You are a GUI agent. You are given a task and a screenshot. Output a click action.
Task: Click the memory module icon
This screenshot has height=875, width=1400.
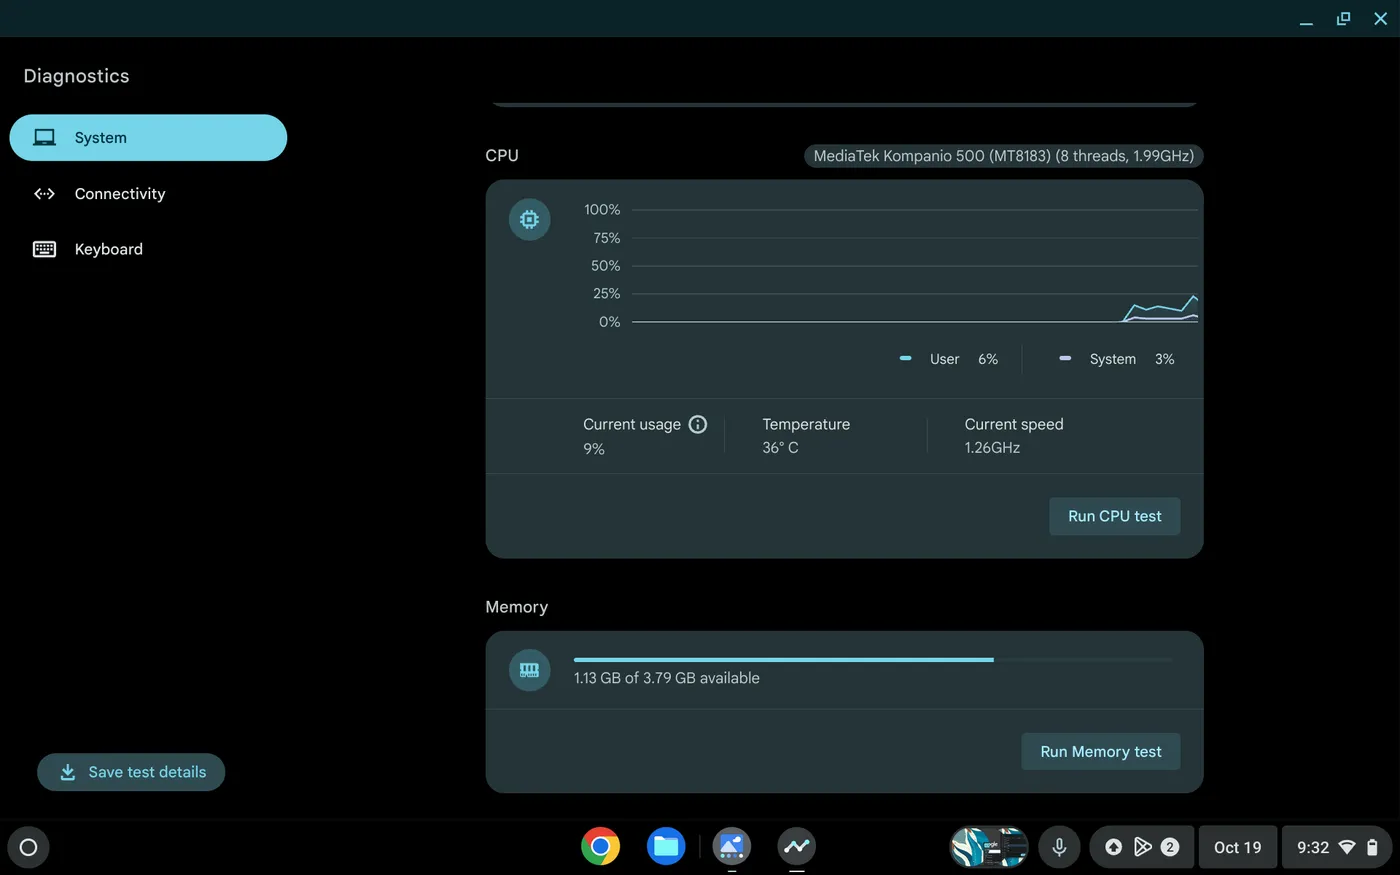click(x=529, y=670)
